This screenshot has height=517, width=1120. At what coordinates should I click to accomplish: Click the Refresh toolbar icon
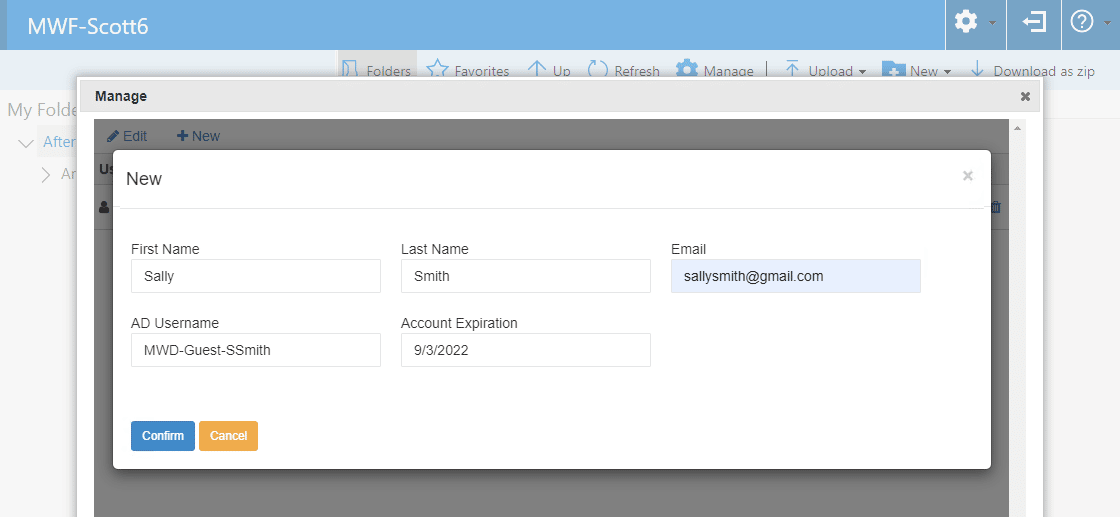[x=598, y=69]
